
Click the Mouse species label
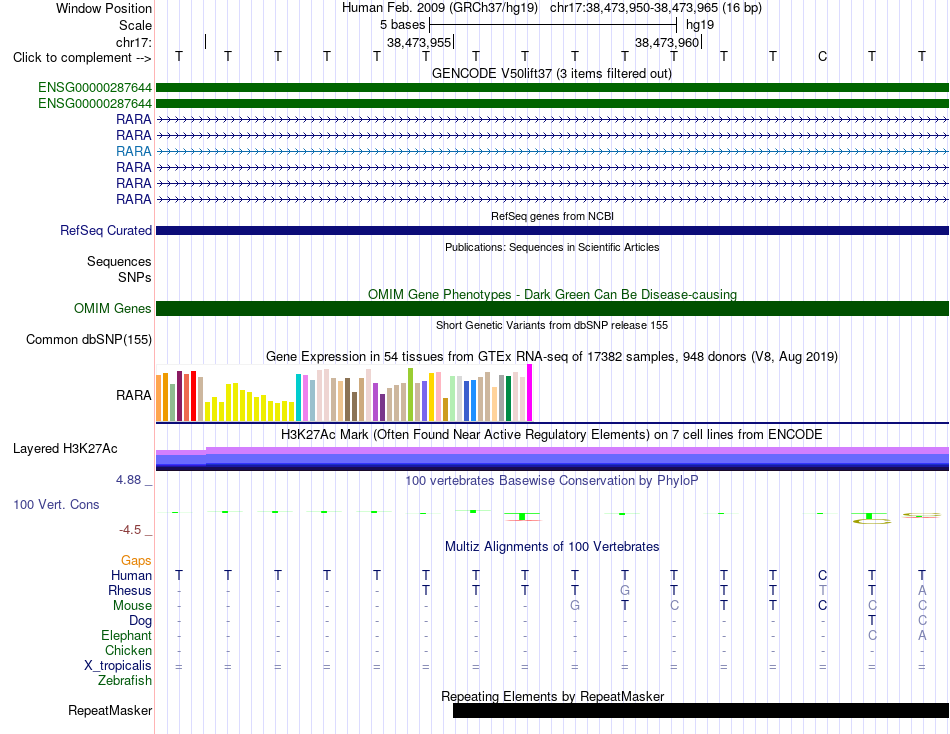pos(132,606)
